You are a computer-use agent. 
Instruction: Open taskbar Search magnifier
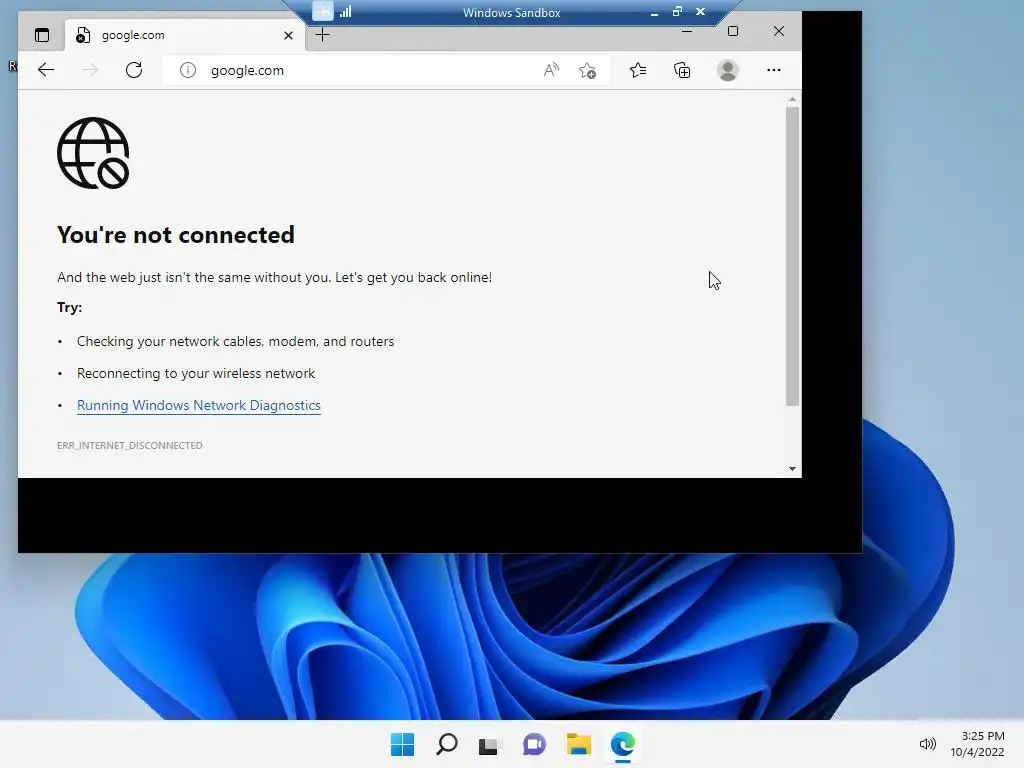coord(447,744)
